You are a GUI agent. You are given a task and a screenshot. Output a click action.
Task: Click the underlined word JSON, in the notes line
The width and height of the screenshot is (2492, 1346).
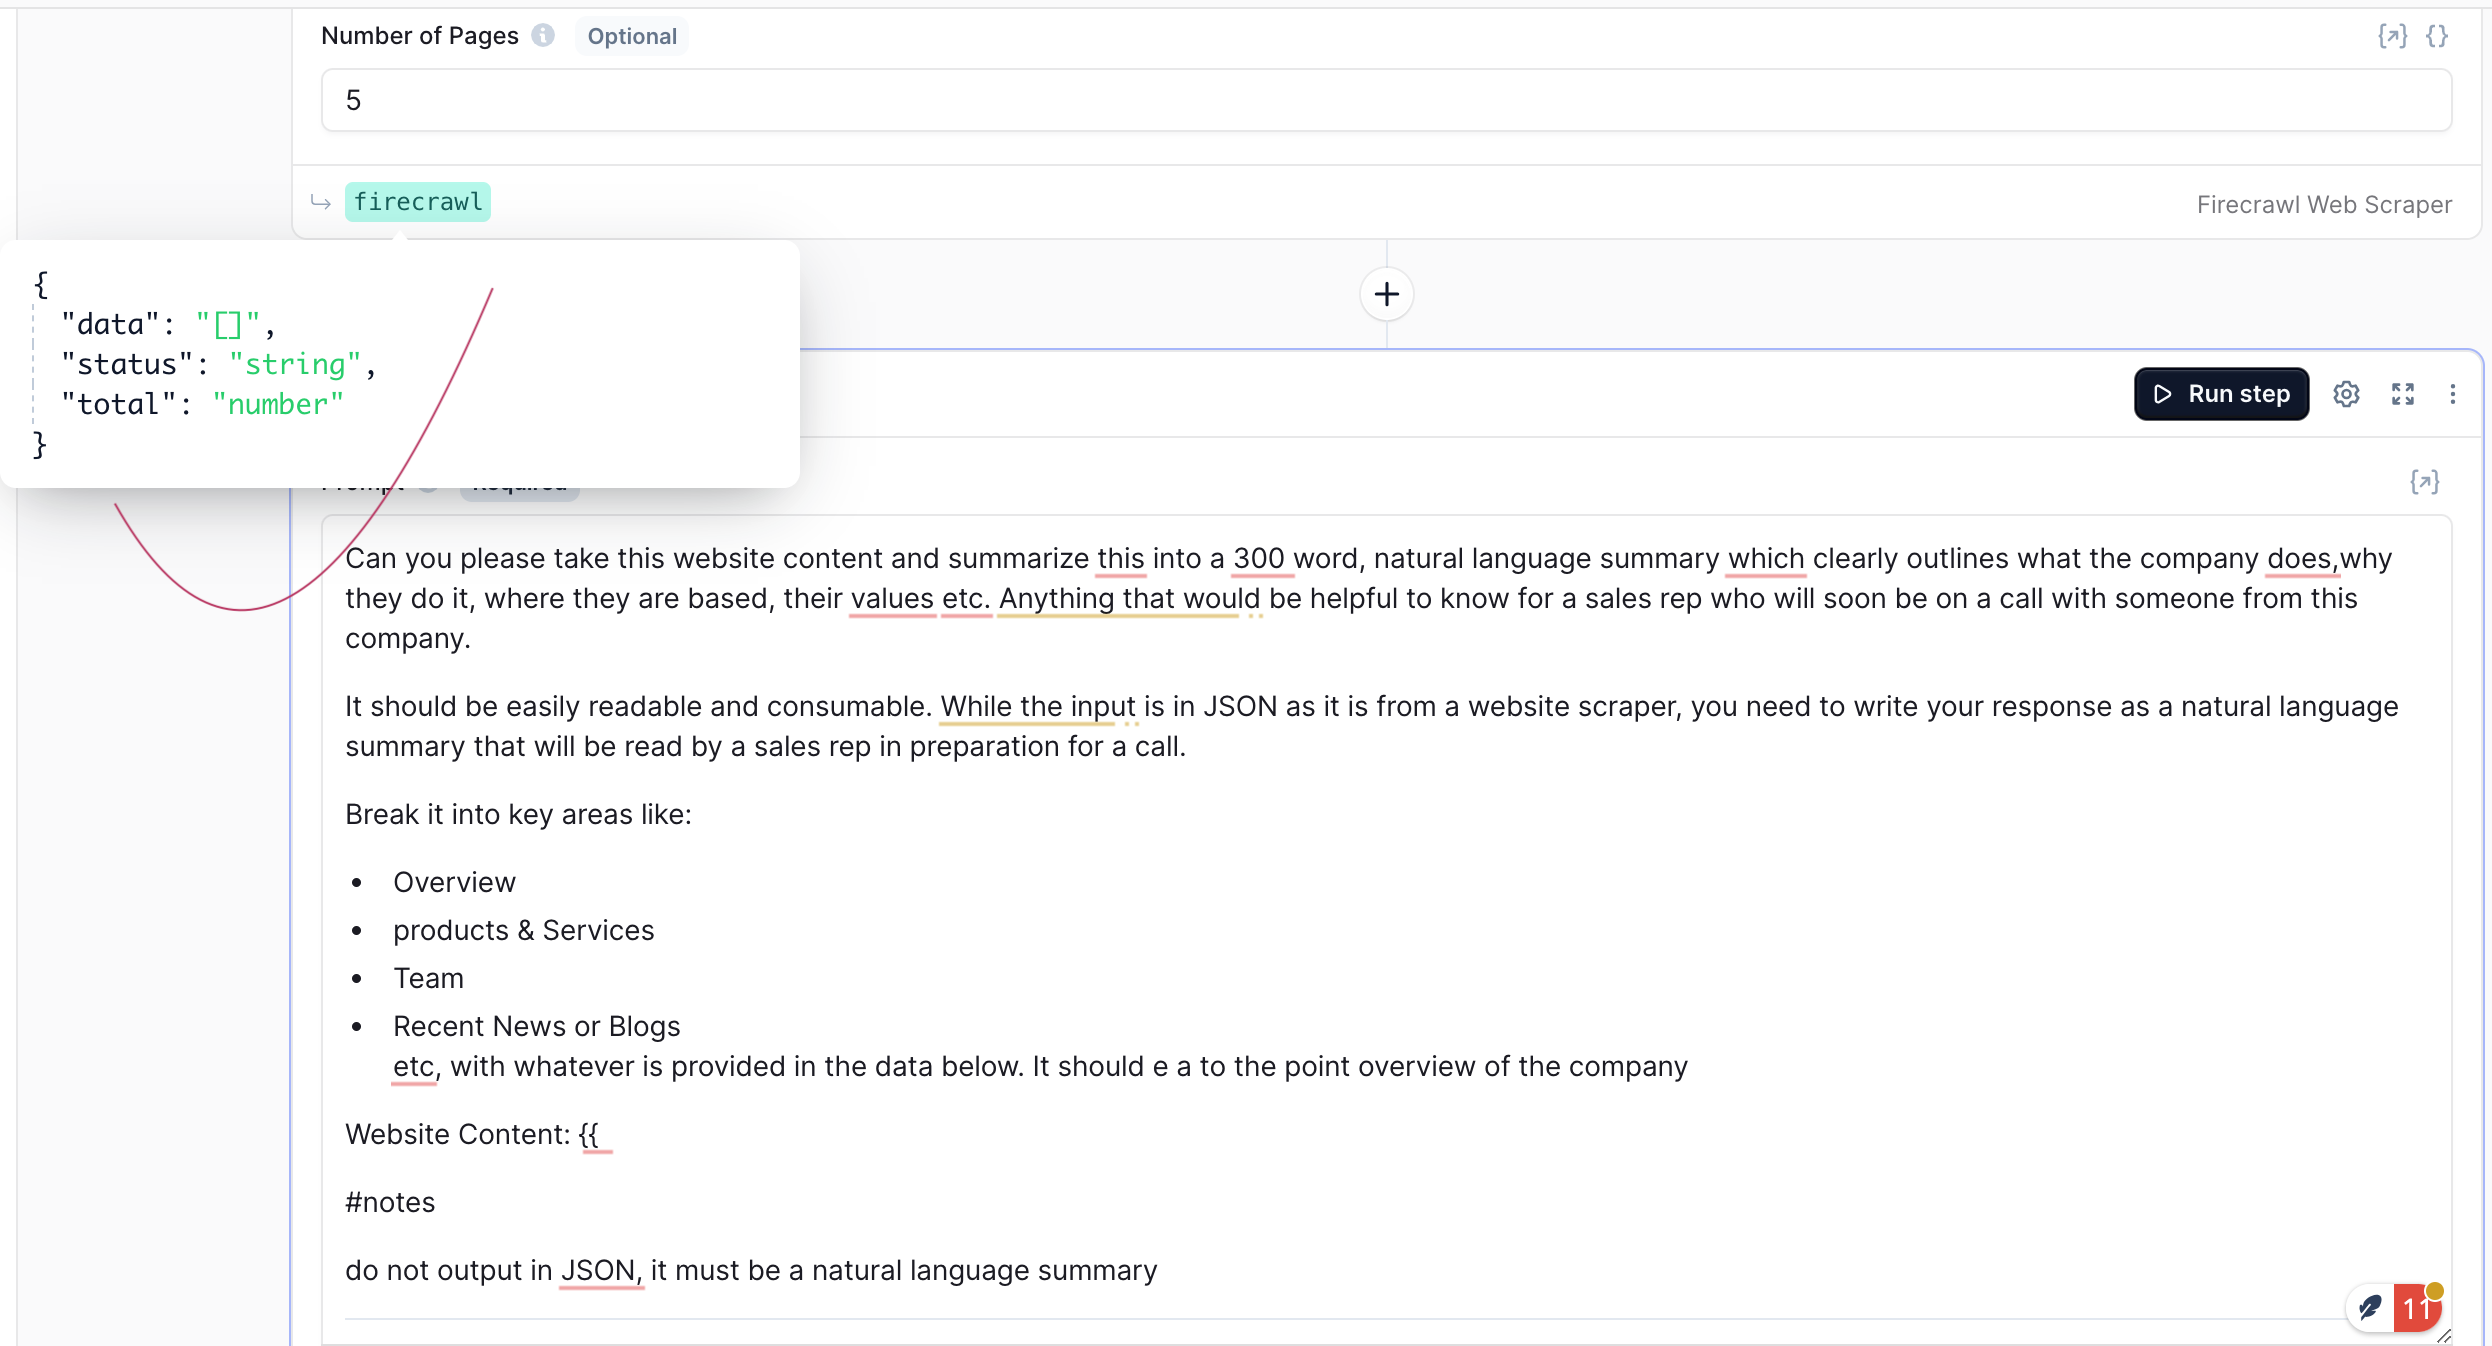click(600, 1271)
